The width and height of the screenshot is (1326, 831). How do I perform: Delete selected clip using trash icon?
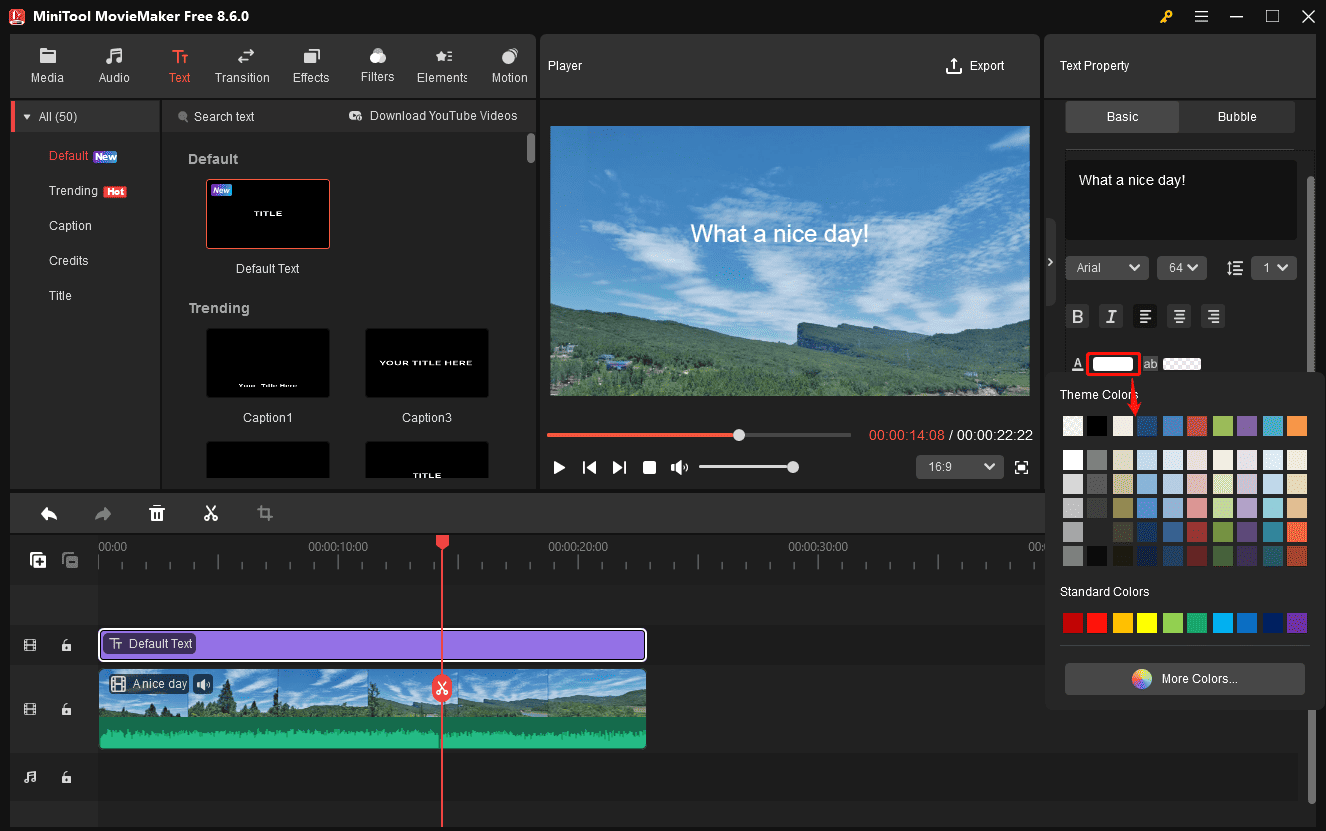157,513
